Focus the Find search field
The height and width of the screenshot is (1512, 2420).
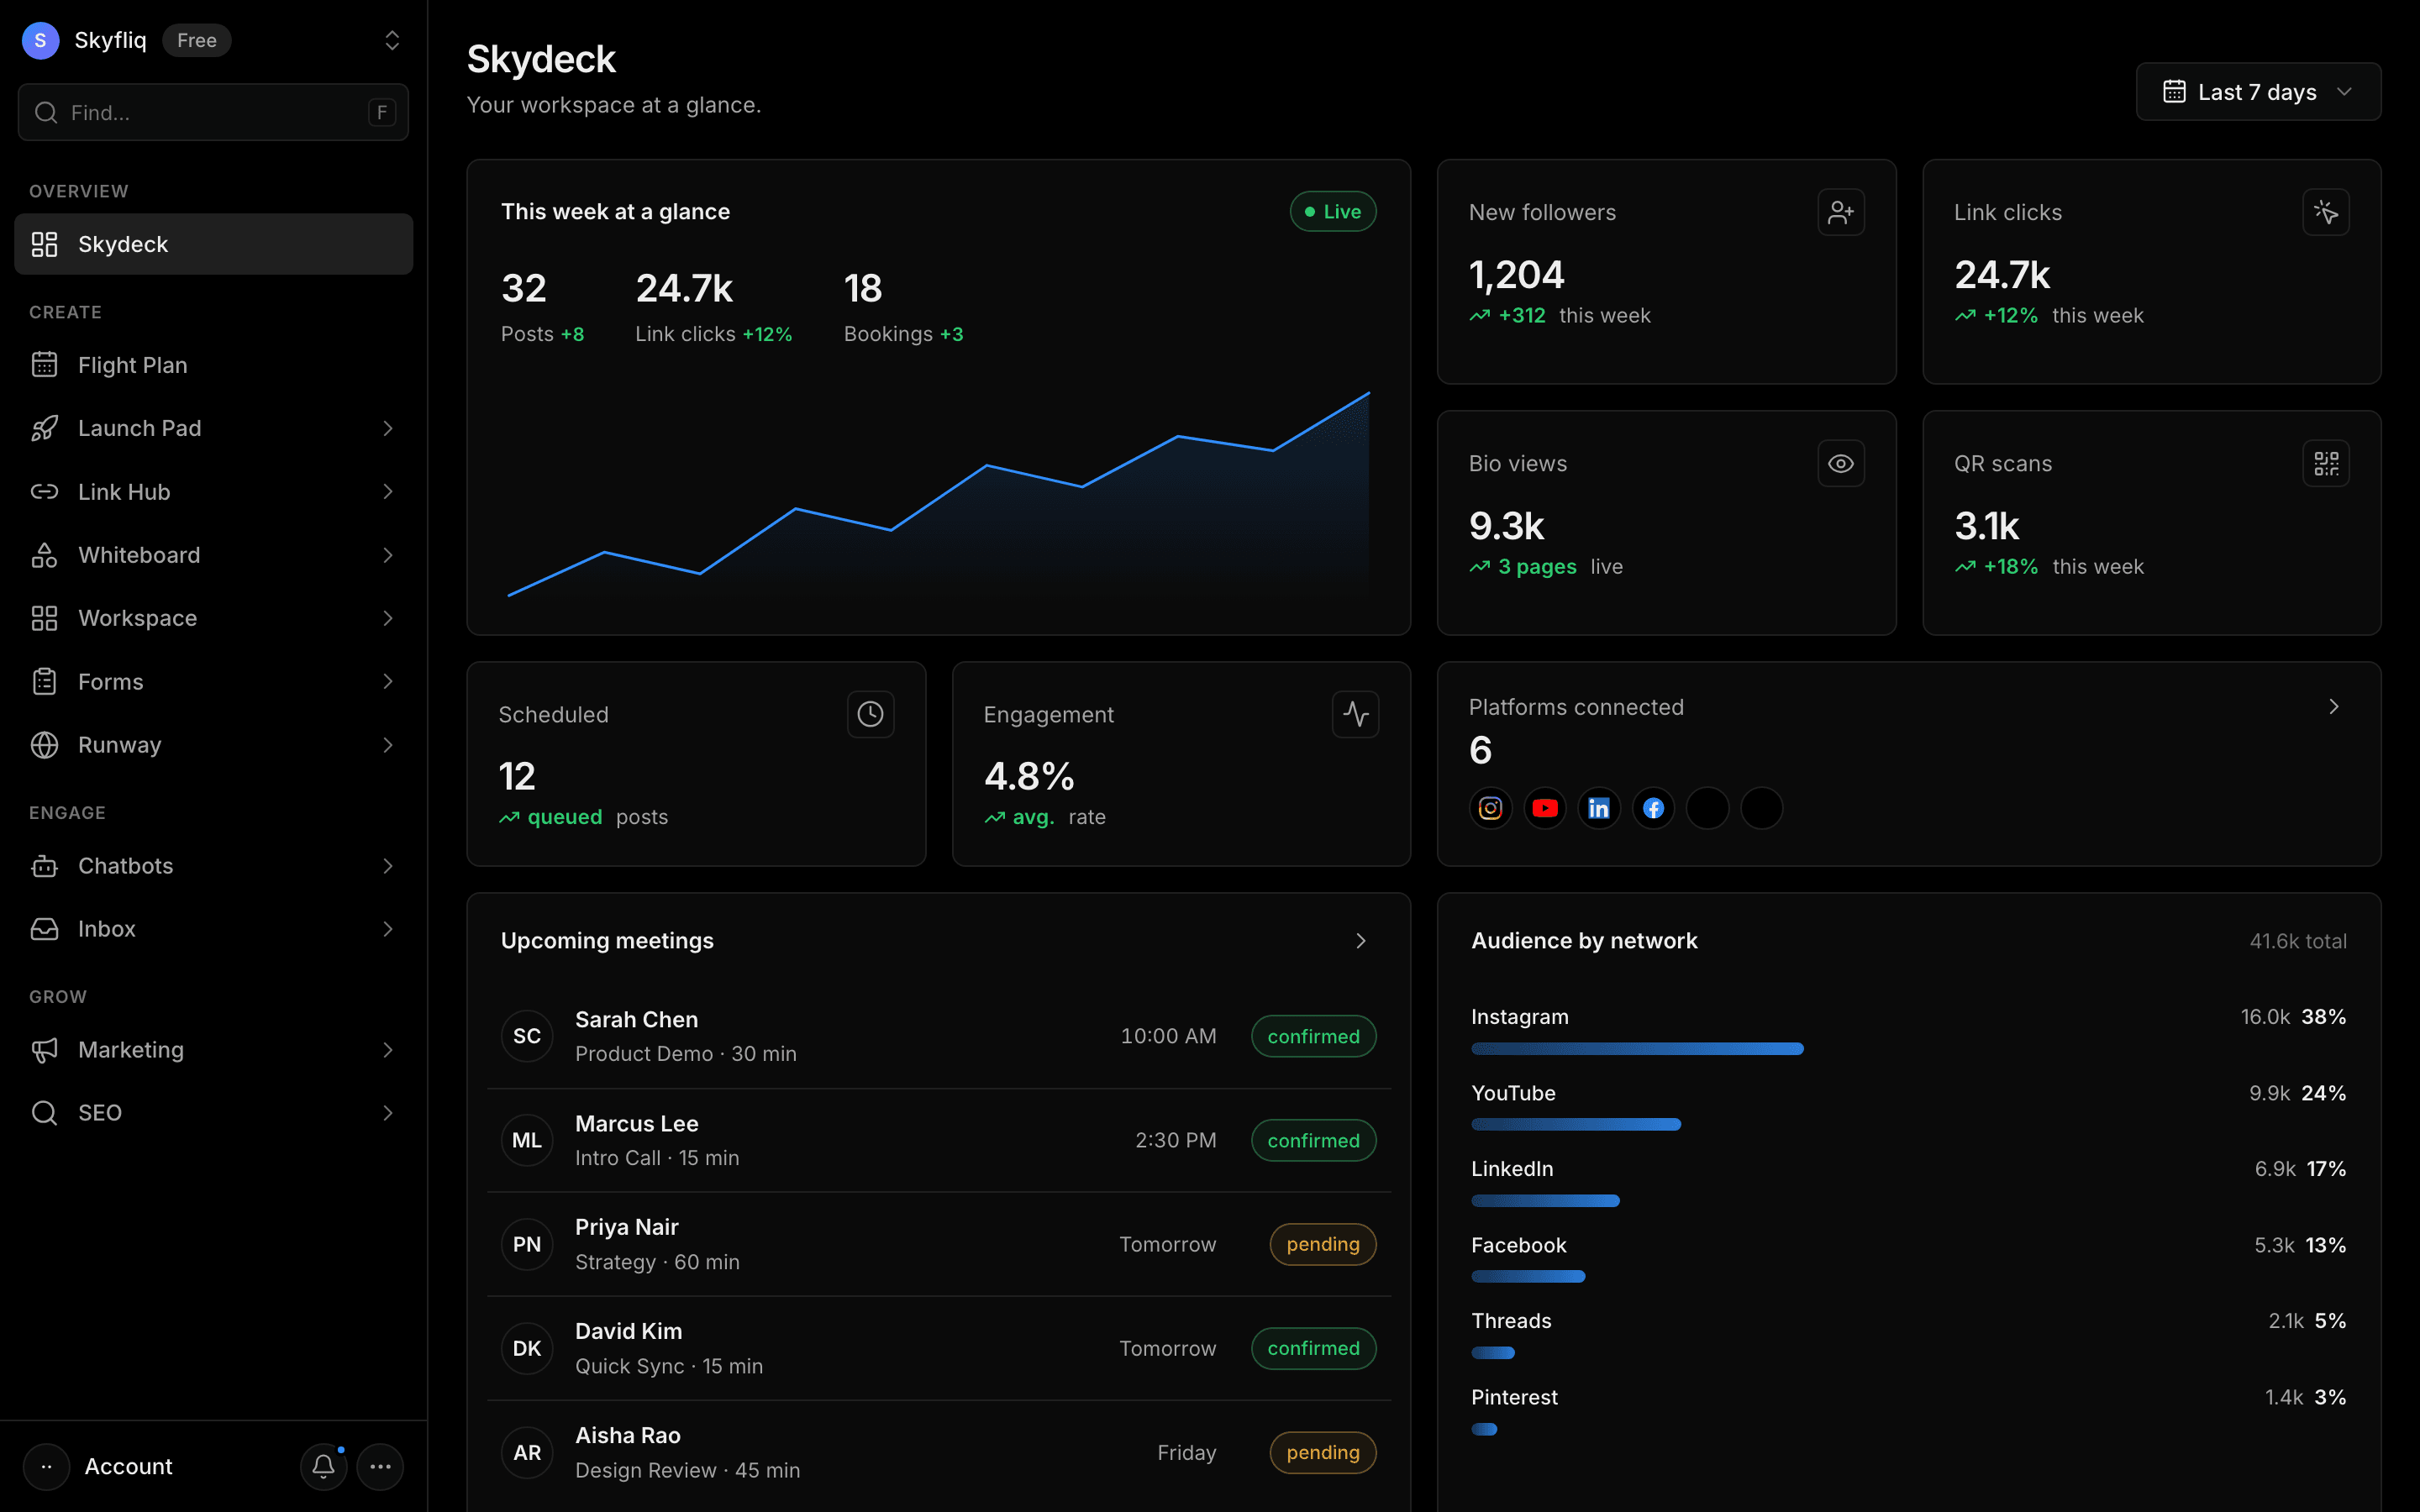213,112
